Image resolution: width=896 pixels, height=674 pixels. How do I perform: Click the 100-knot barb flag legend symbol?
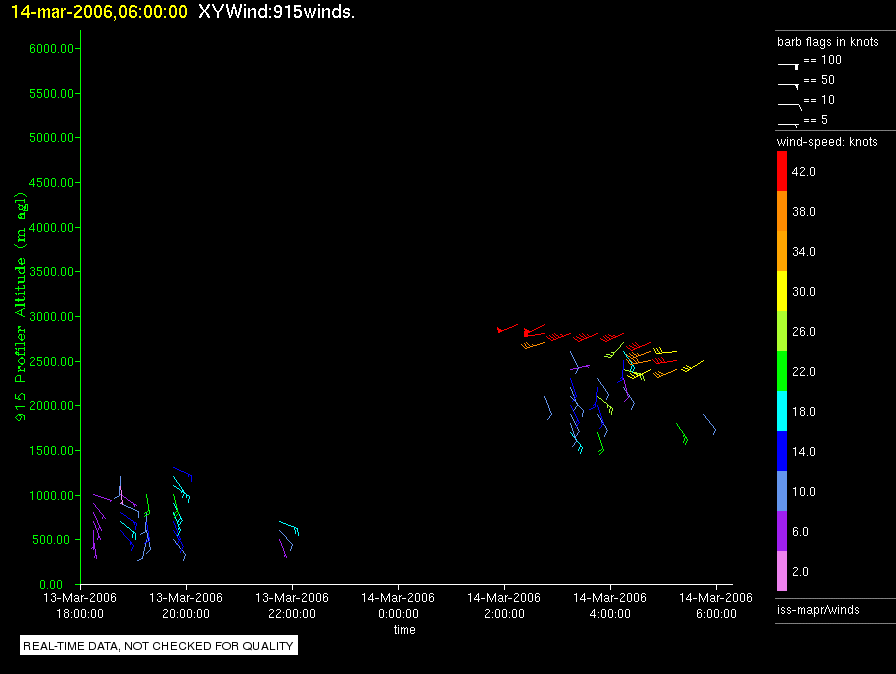(789, 66)
